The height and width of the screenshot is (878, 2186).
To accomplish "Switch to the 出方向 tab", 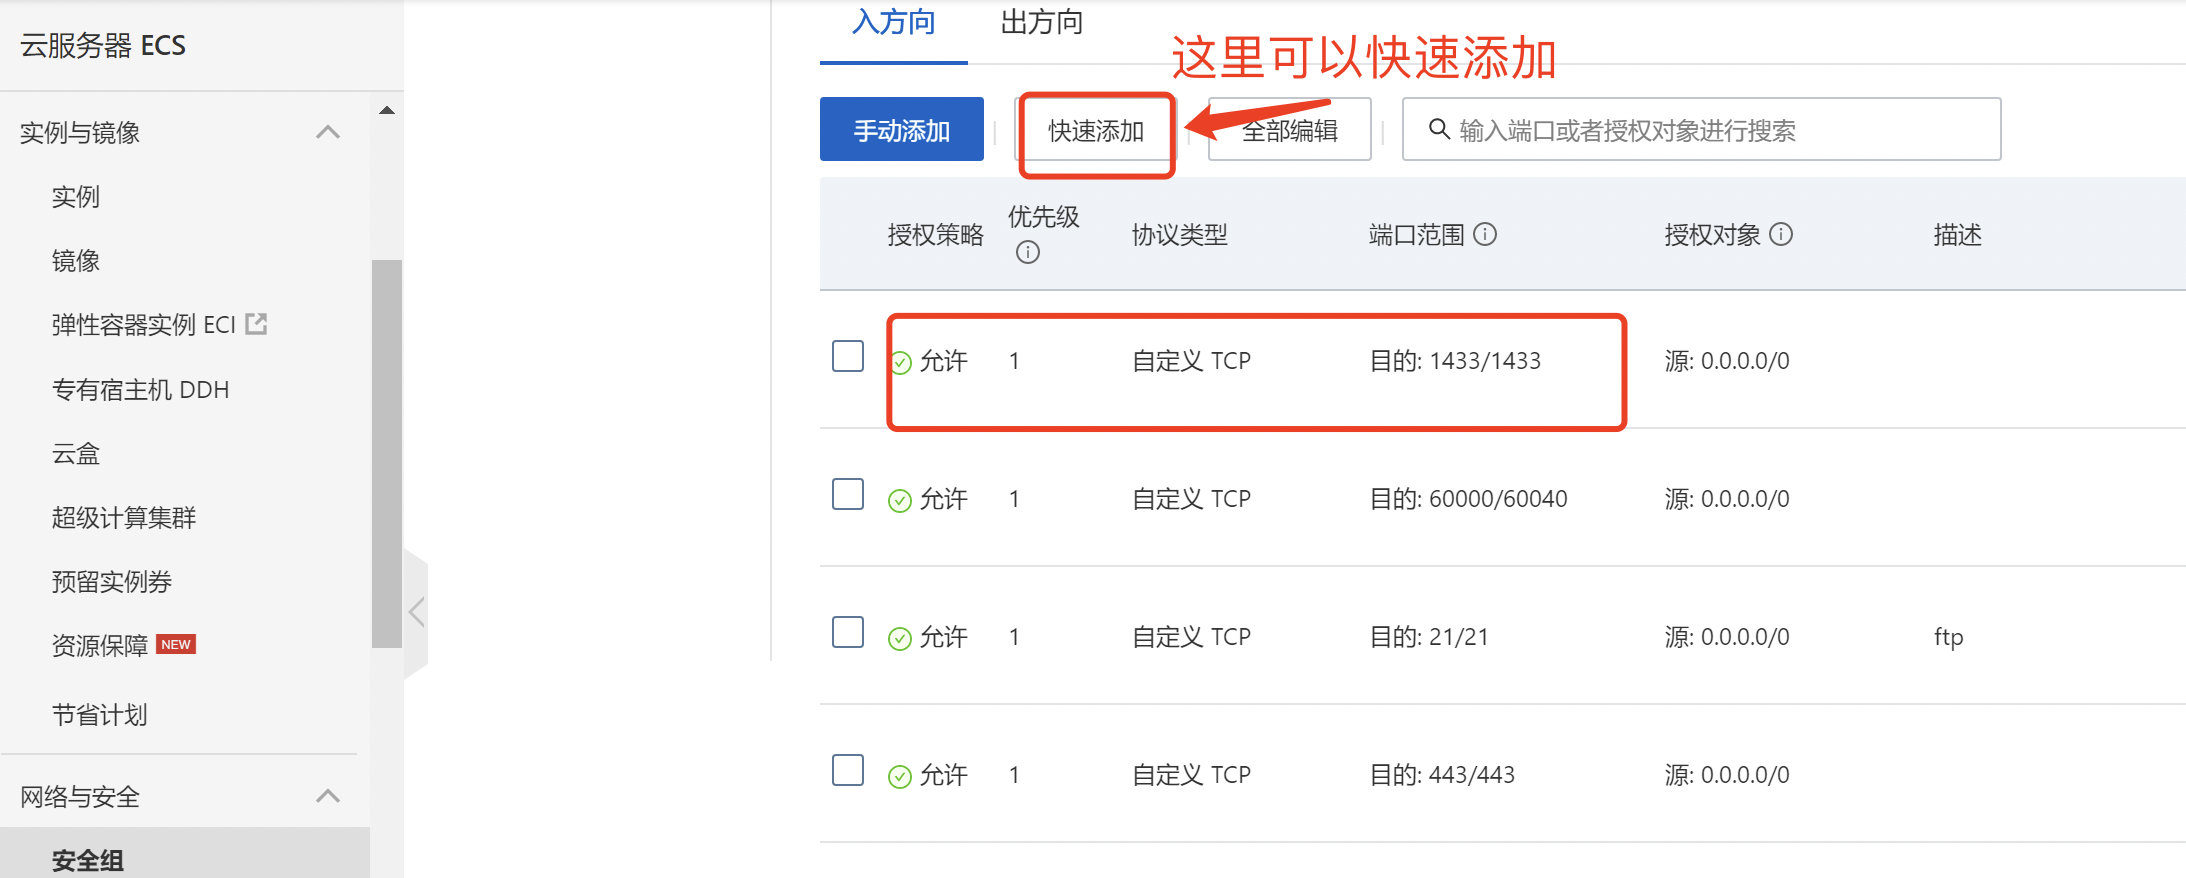I will point(1042,22).
